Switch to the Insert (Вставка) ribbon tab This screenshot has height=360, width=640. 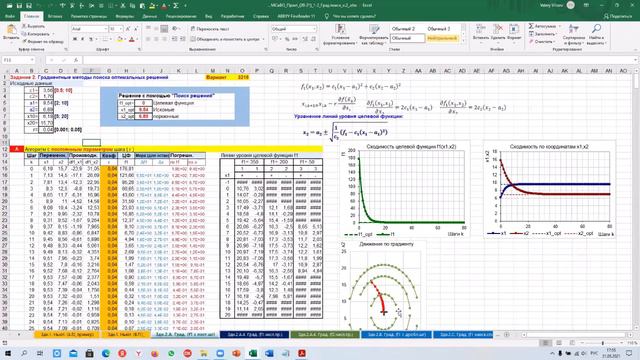point(55,16)
